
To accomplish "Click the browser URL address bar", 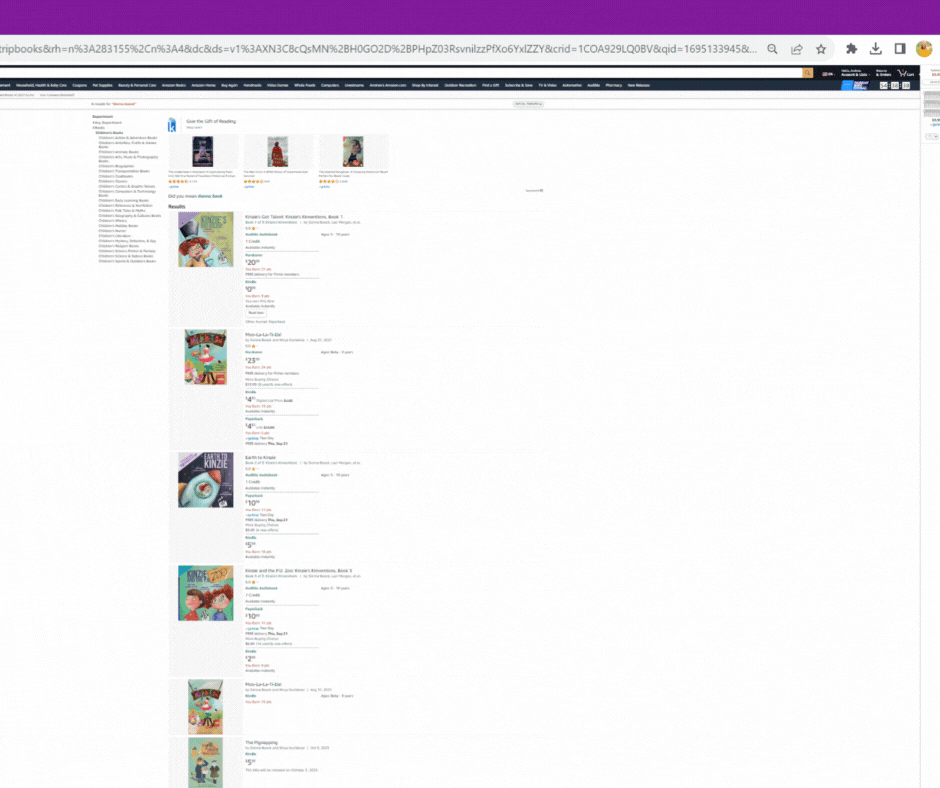I will [x=378, y=49].
